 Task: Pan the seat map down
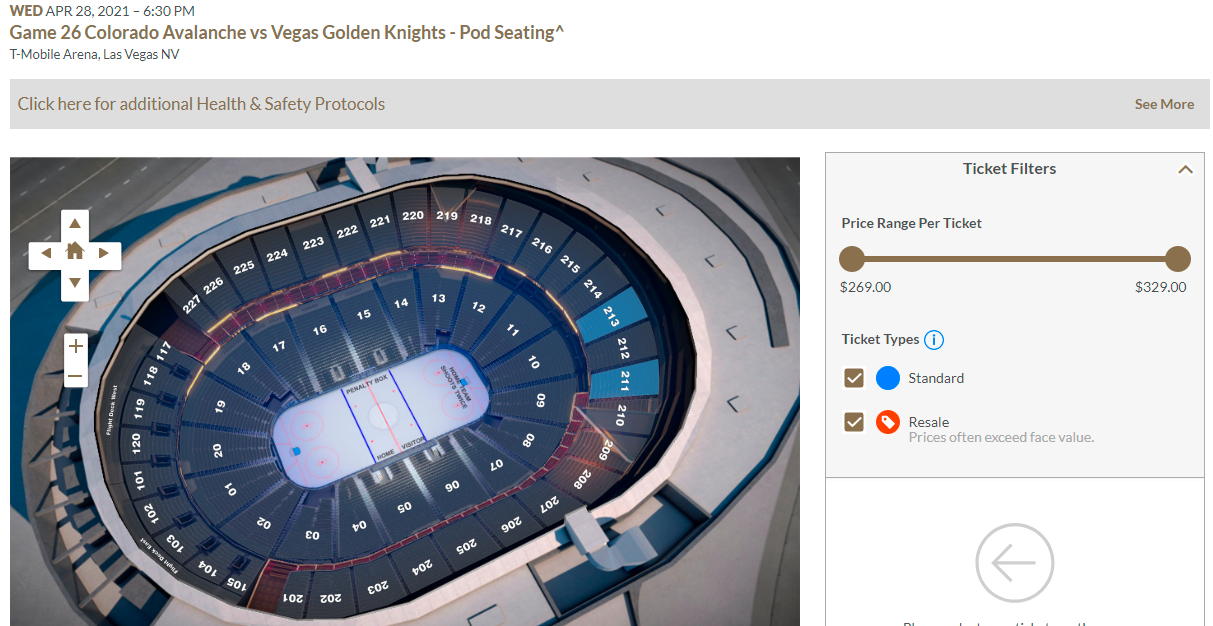point(75,283)
